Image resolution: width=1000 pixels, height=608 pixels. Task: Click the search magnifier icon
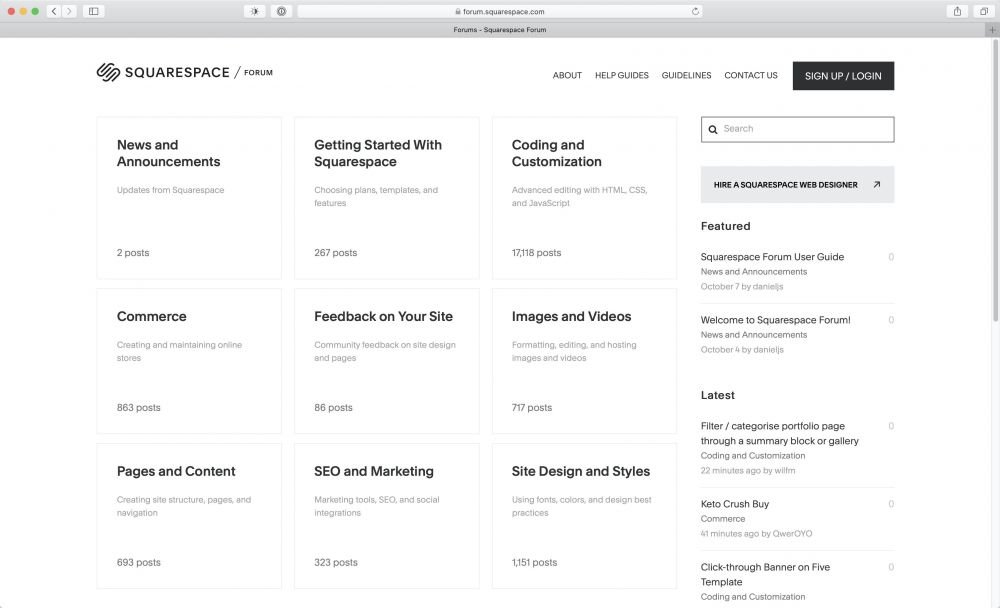(712, 129)
